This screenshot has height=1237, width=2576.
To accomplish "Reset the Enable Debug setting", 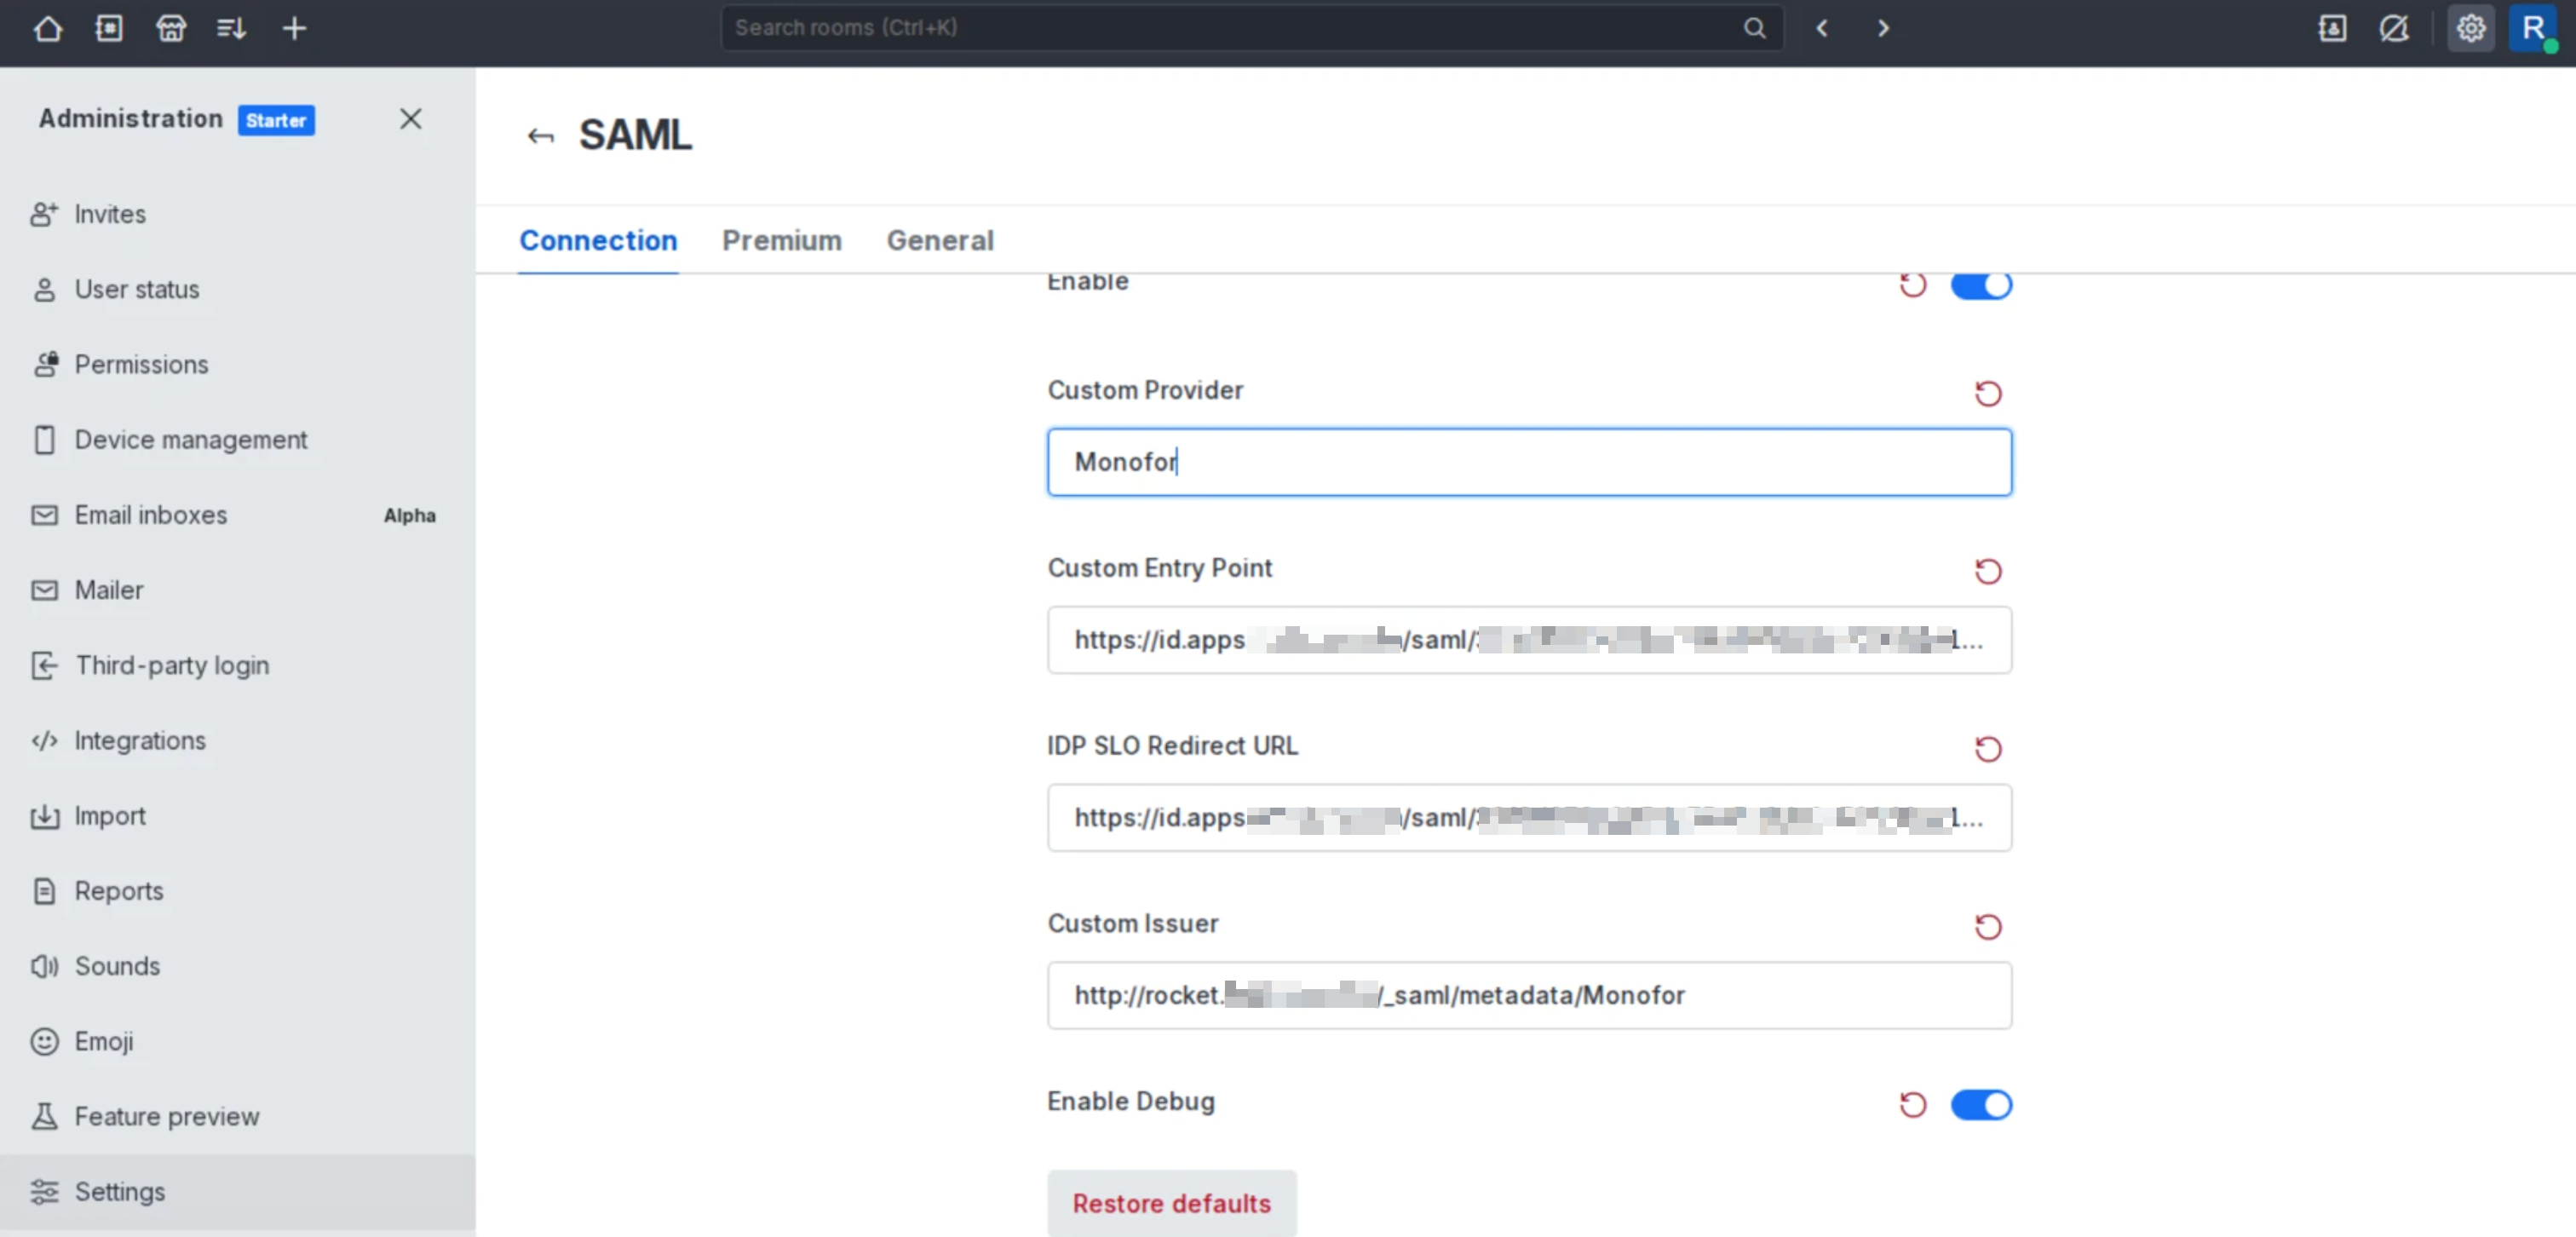I will coord(1913,1105).
